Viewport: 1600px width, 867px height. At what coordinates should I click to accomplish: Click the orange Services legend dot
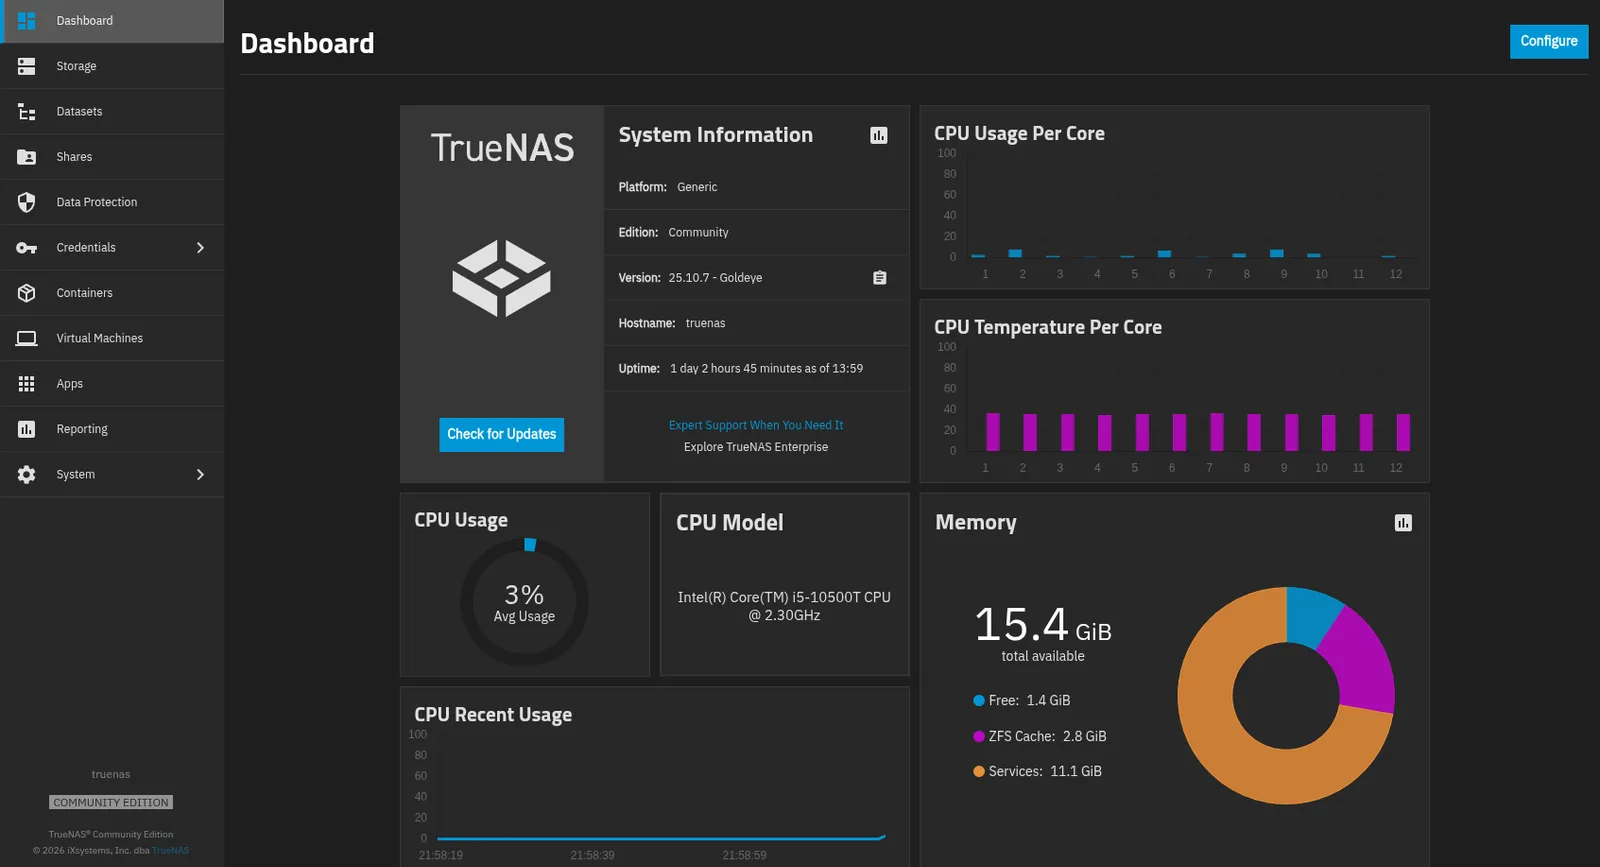(979, 772)
